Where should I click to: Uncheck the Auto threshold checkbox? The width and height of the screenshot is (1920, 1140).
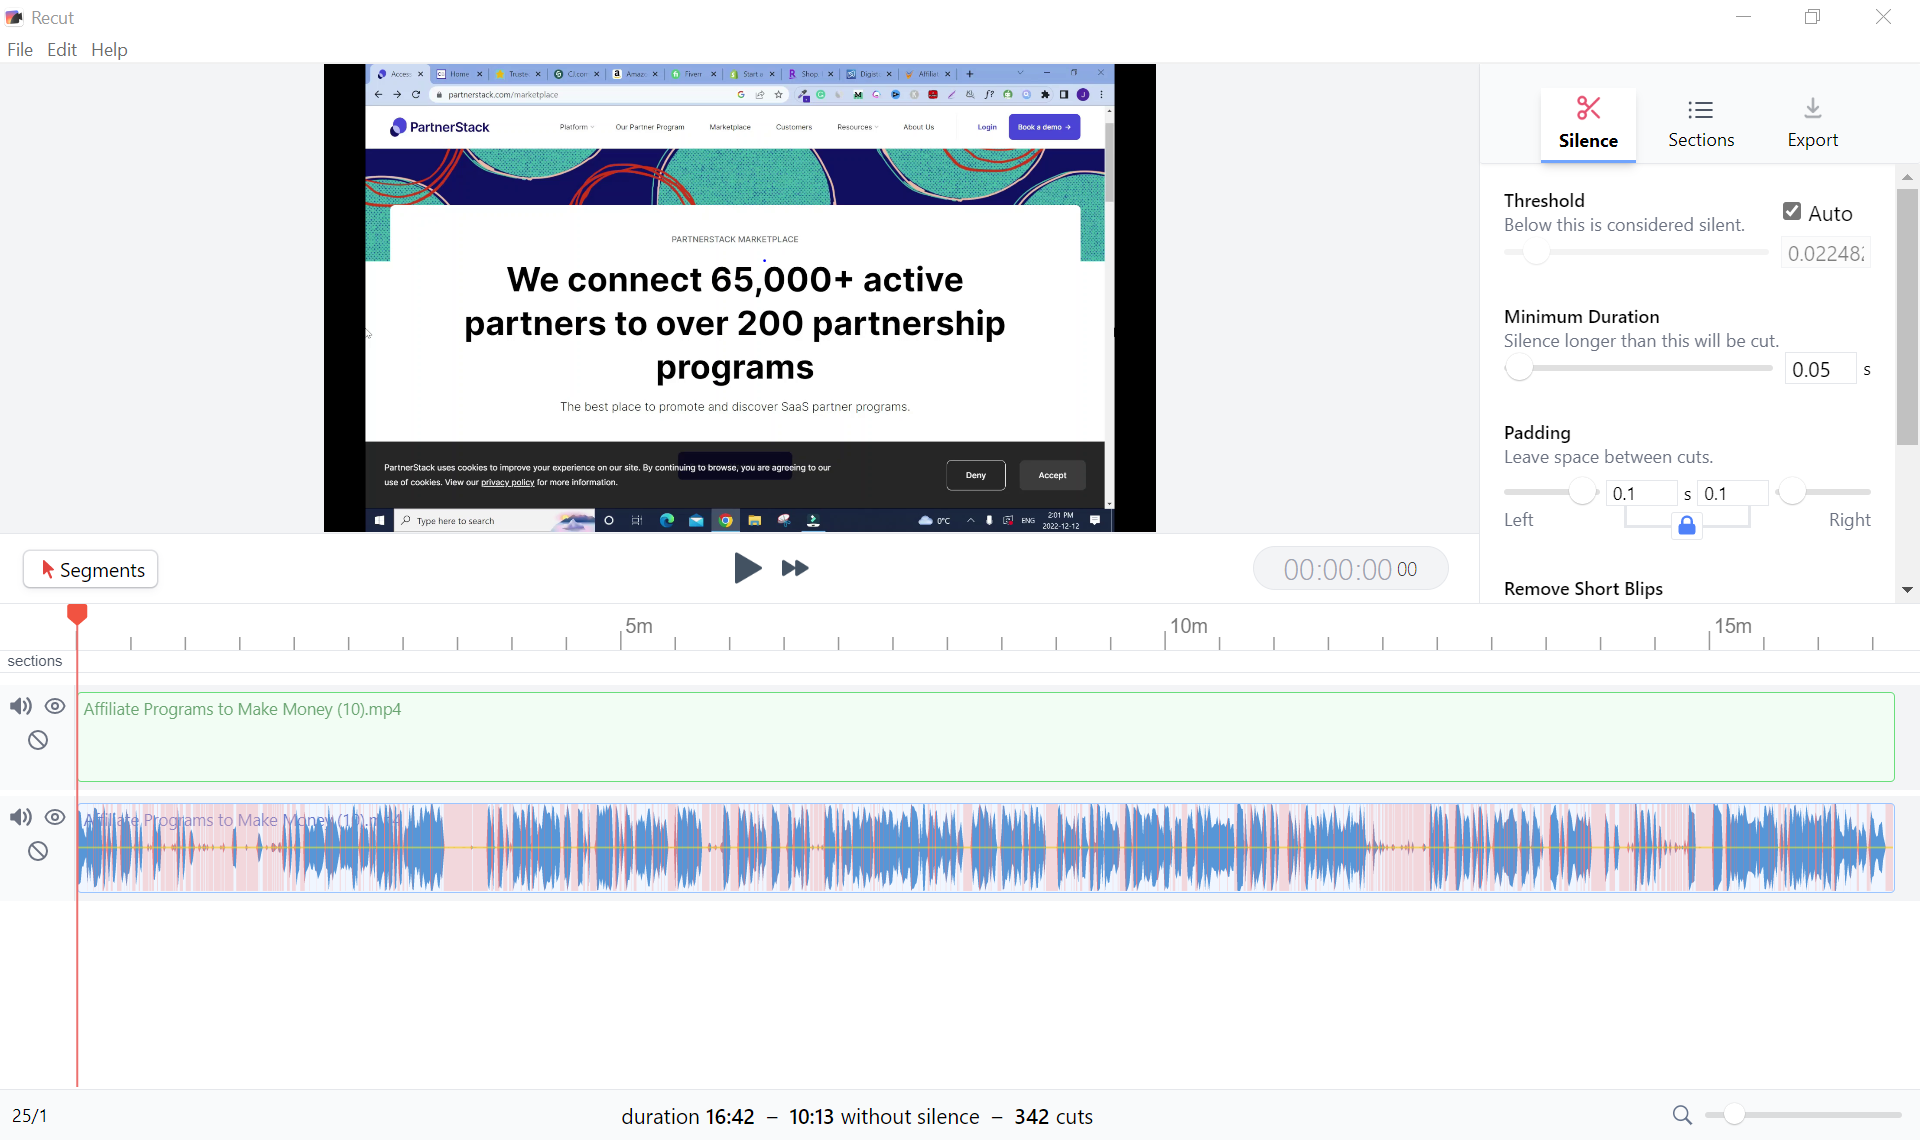point(1792,211)
